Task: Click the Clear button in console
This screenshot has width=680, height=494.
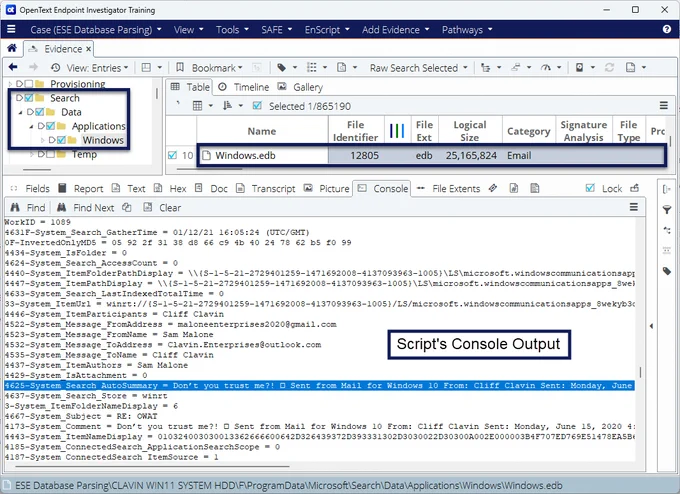Action: pos(162,208)
